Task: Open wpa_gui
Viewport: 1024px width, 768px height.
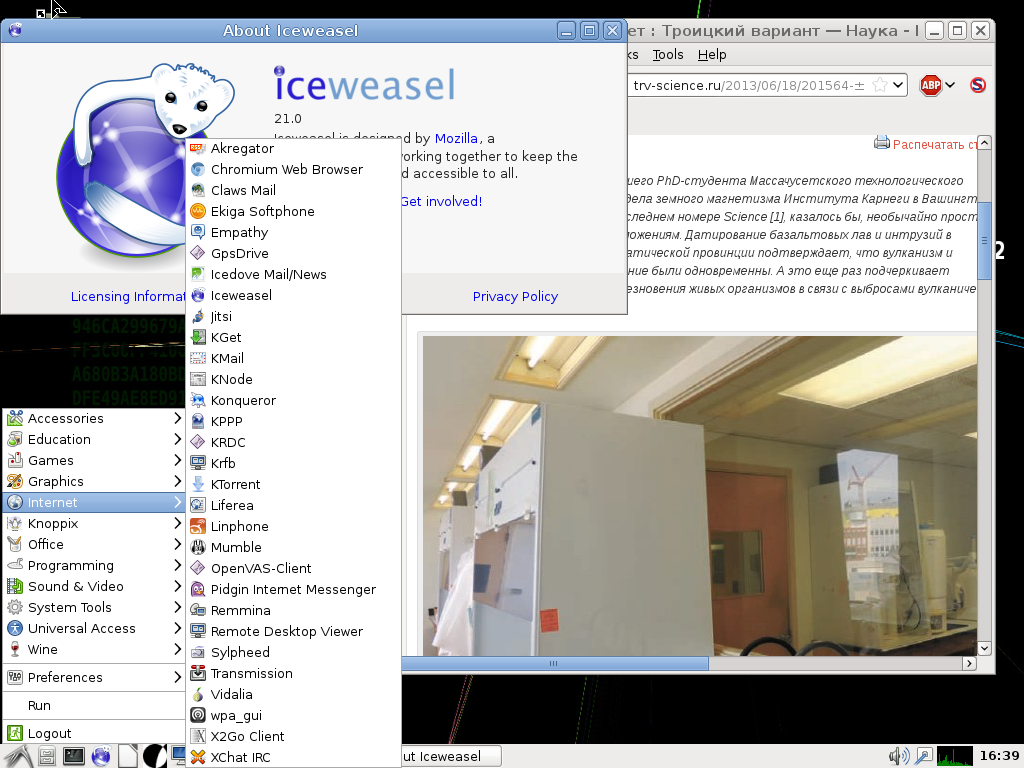Action: coord(293,715)
